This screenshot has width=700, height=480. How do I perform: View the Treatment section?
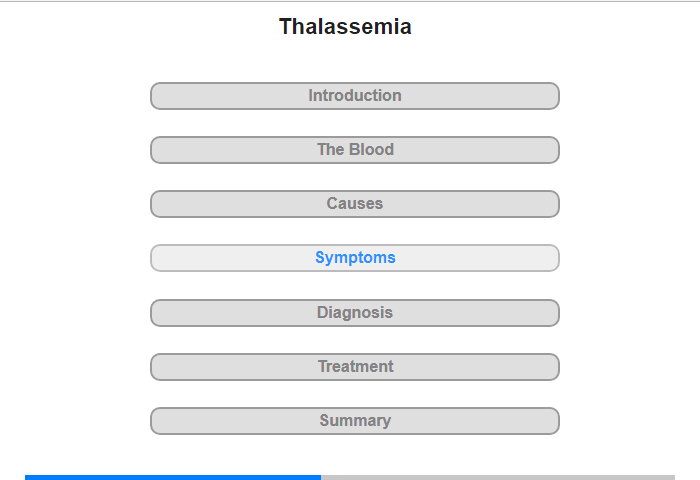[355, 367]
